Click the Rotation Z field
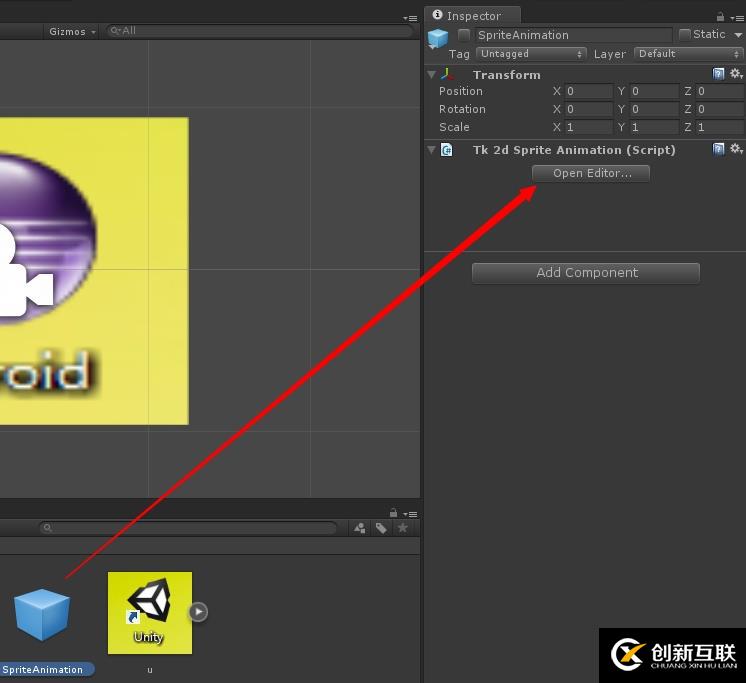 (720, 109)
